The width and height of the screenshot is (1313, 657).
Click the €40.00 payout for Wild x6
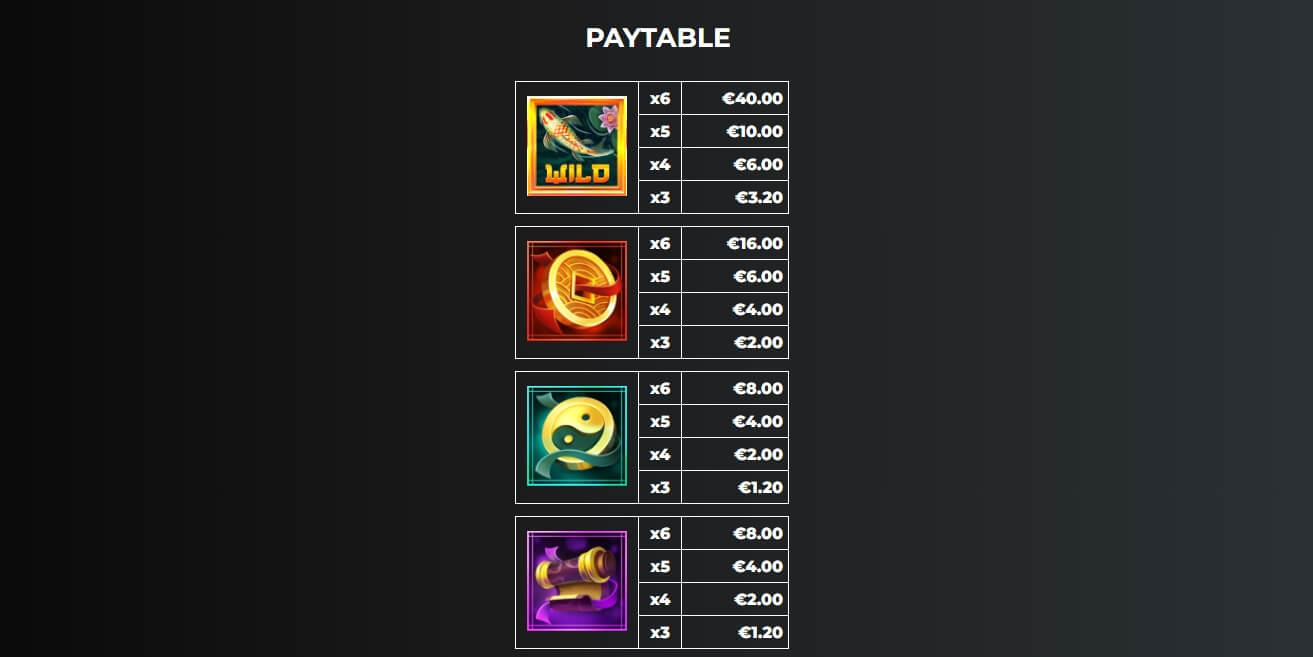coord(752,98)
